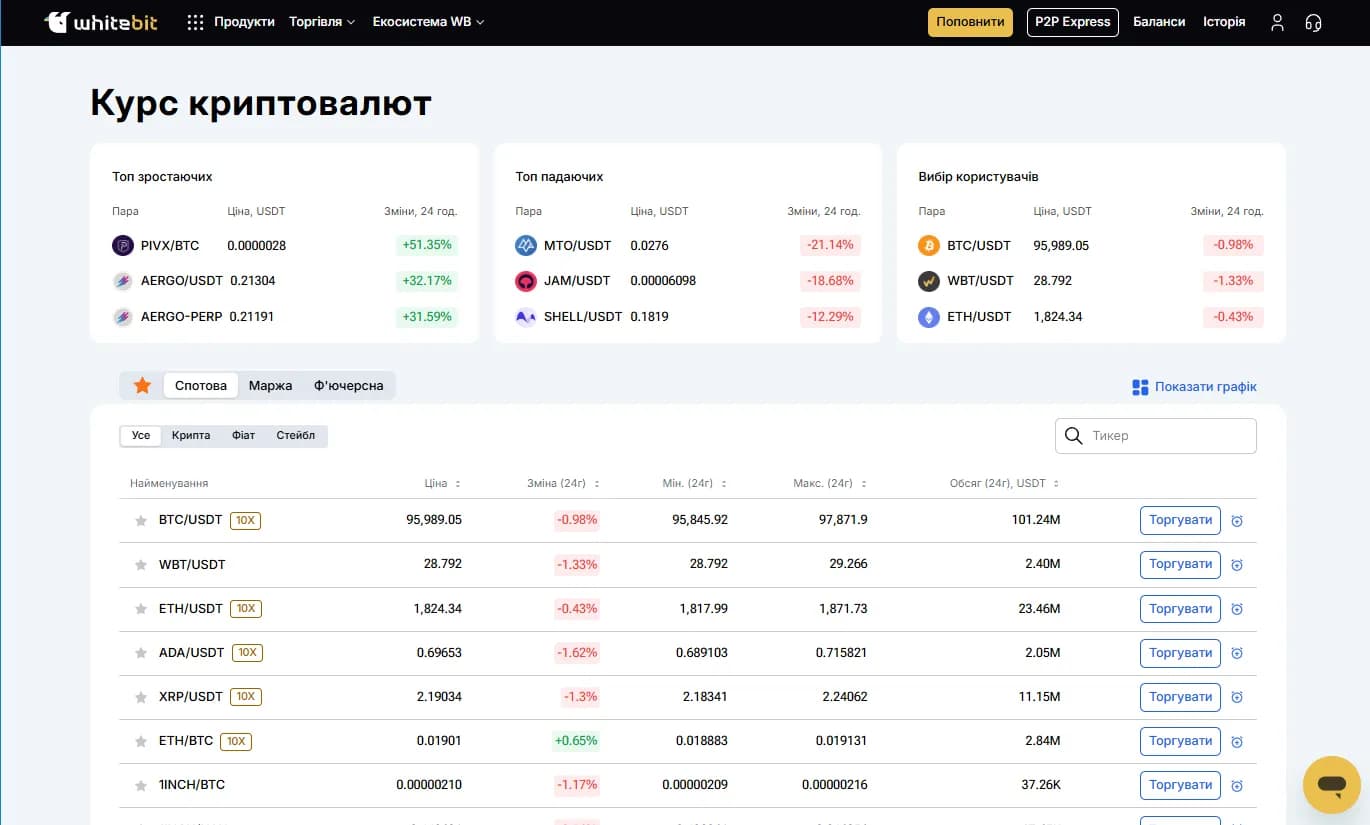Set price alert for XRP/USDT
The image size is (1370, 825).
(1237, 697)
